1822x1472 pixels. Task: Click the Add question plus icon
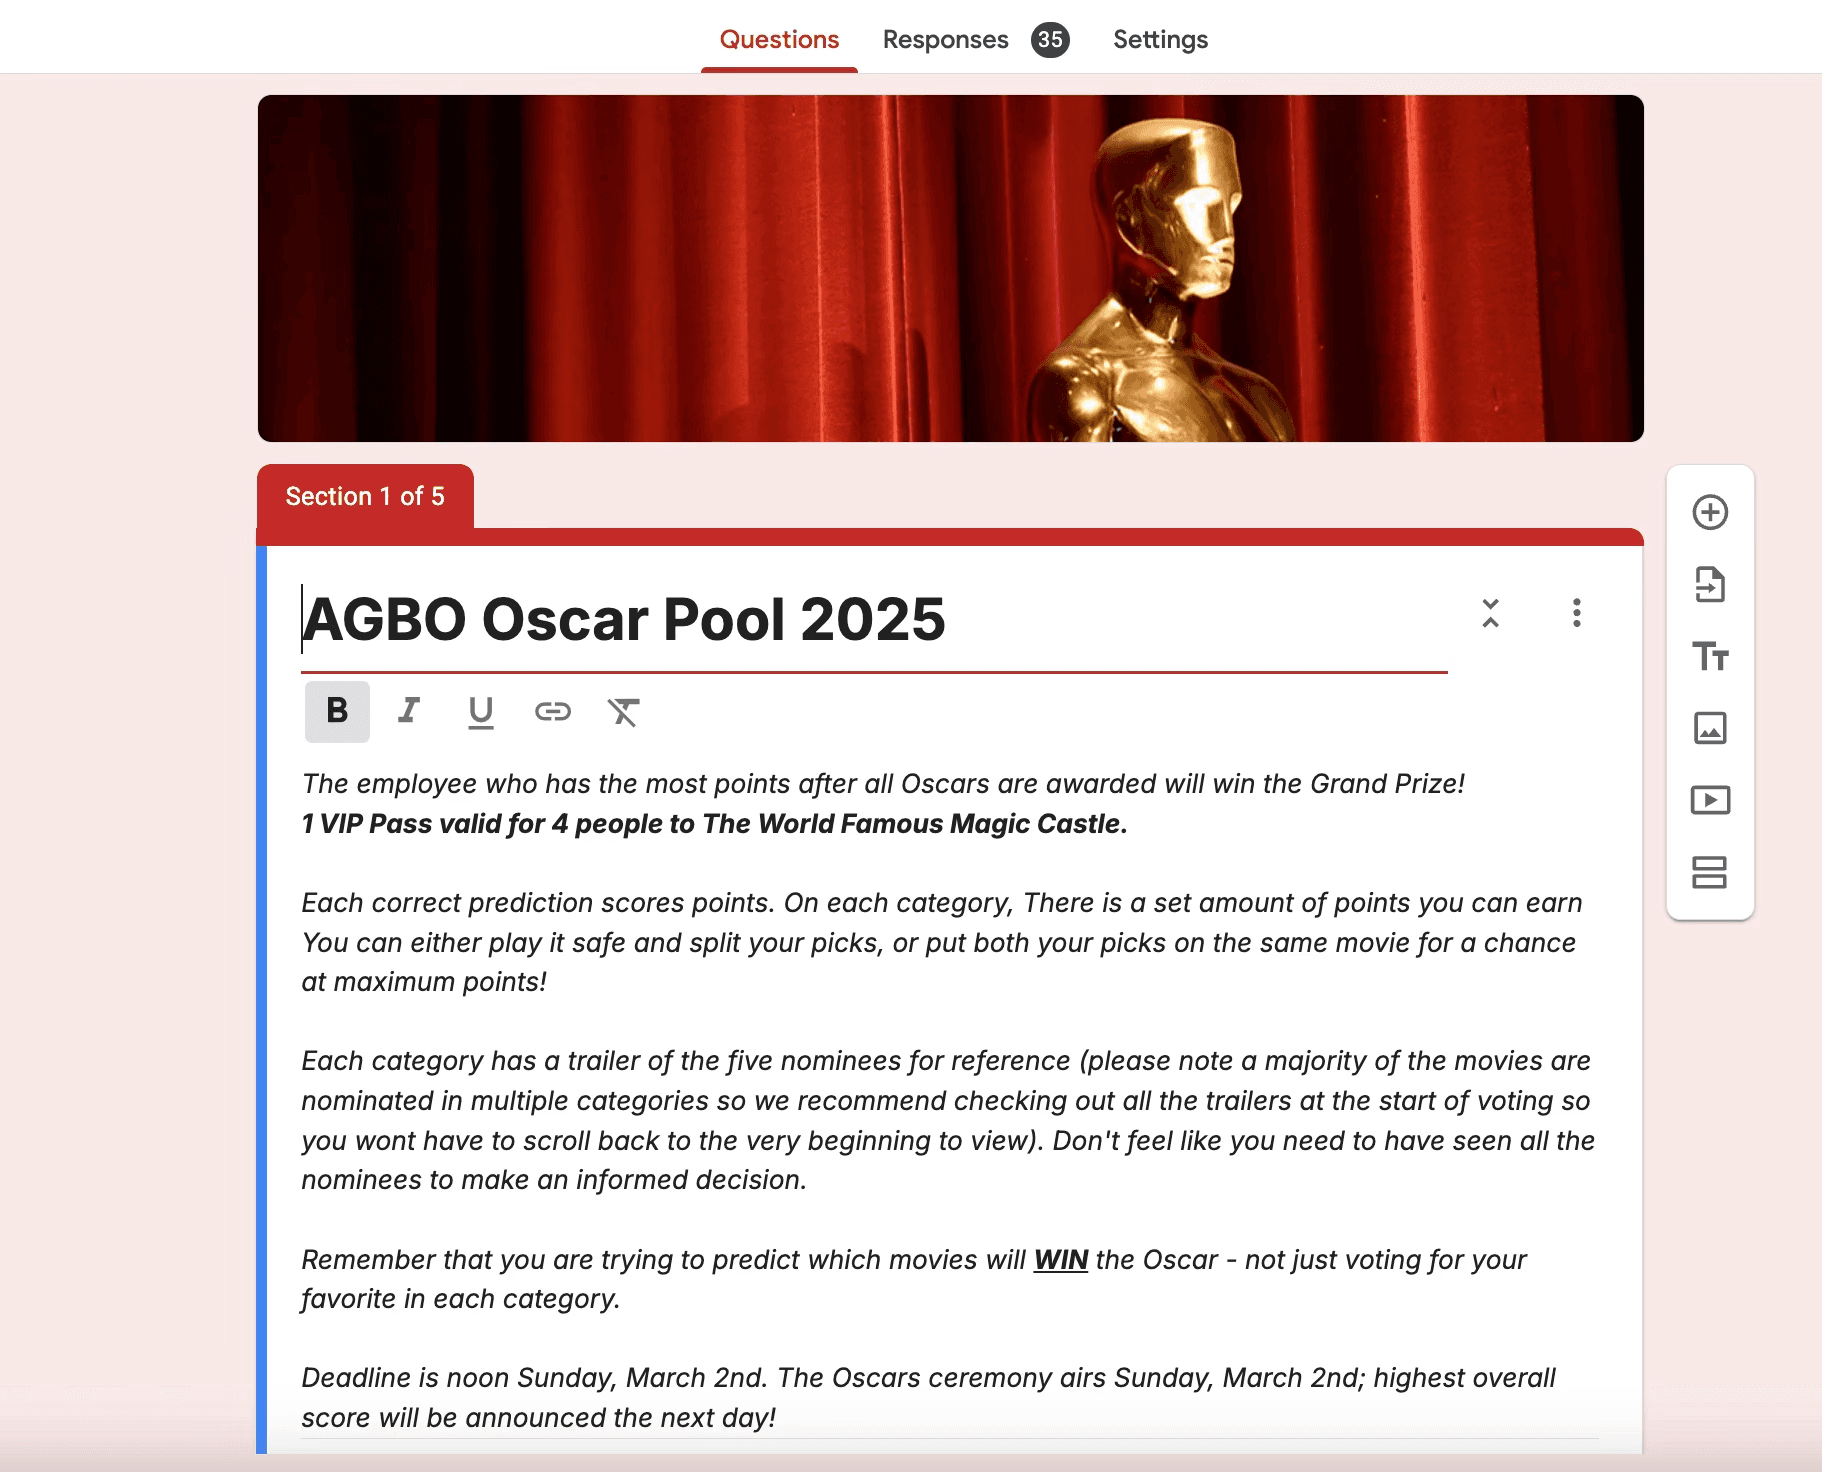pyautogui.click(x=1710, y=512)
